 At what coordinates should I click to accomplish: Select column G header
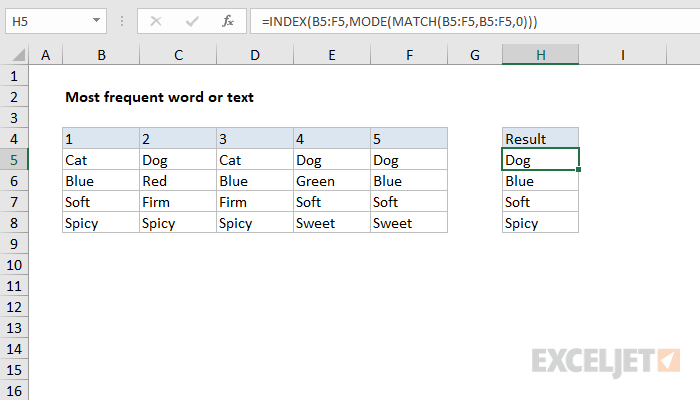click(475, 55)
